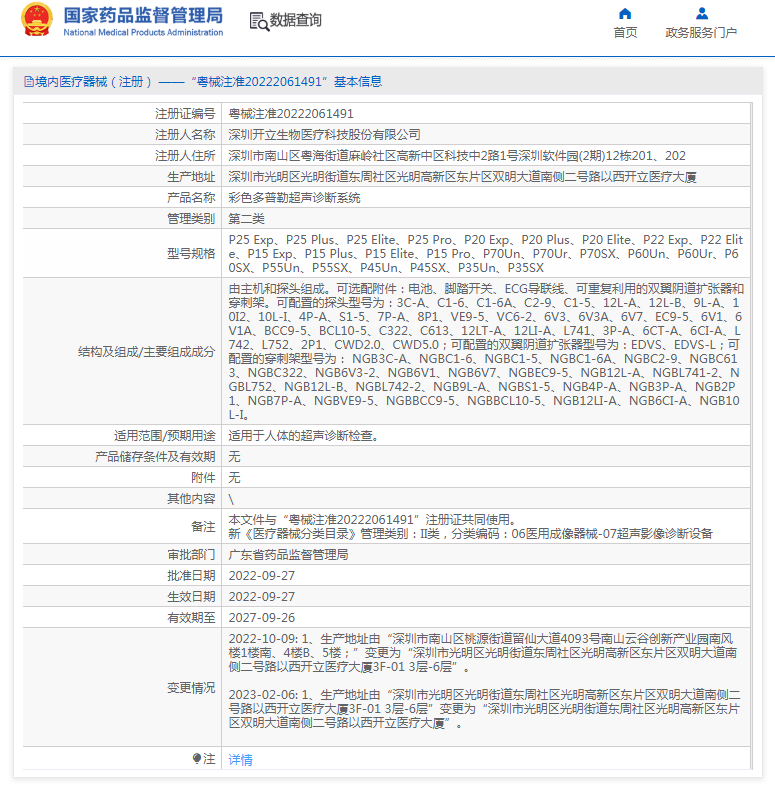Open 政务服务门户 text link
This screenshot has height=795, width=775.
(x=701, y=32)
